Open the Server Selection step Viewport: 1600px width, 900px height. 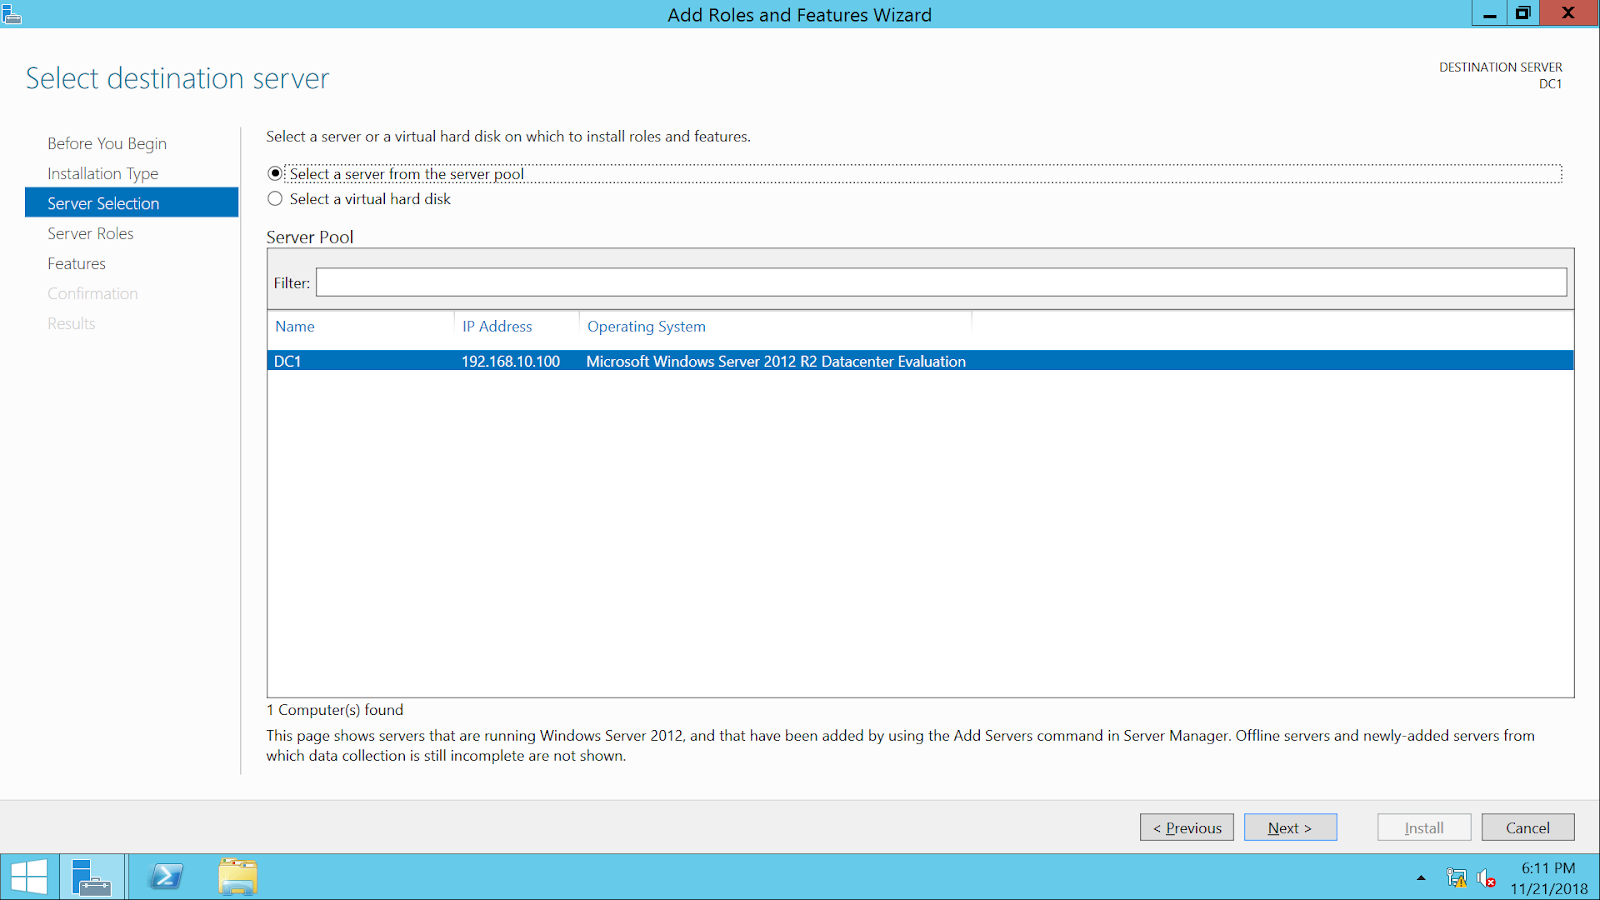tap(132, 203)
